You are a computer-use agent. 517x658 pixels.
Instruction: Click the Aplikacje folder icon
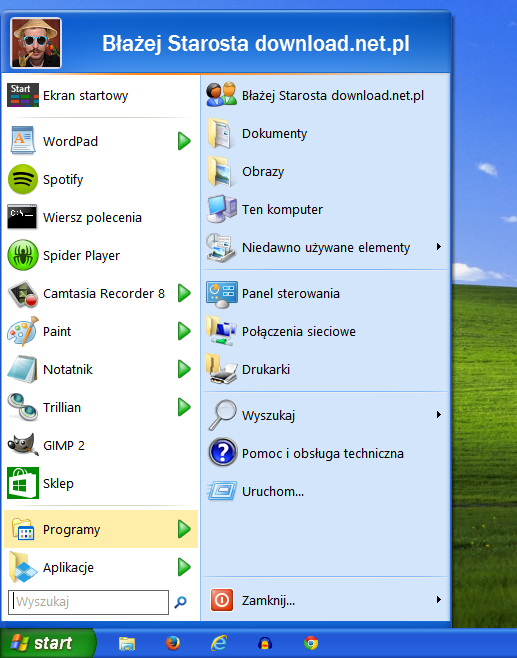tap(23, 567)
